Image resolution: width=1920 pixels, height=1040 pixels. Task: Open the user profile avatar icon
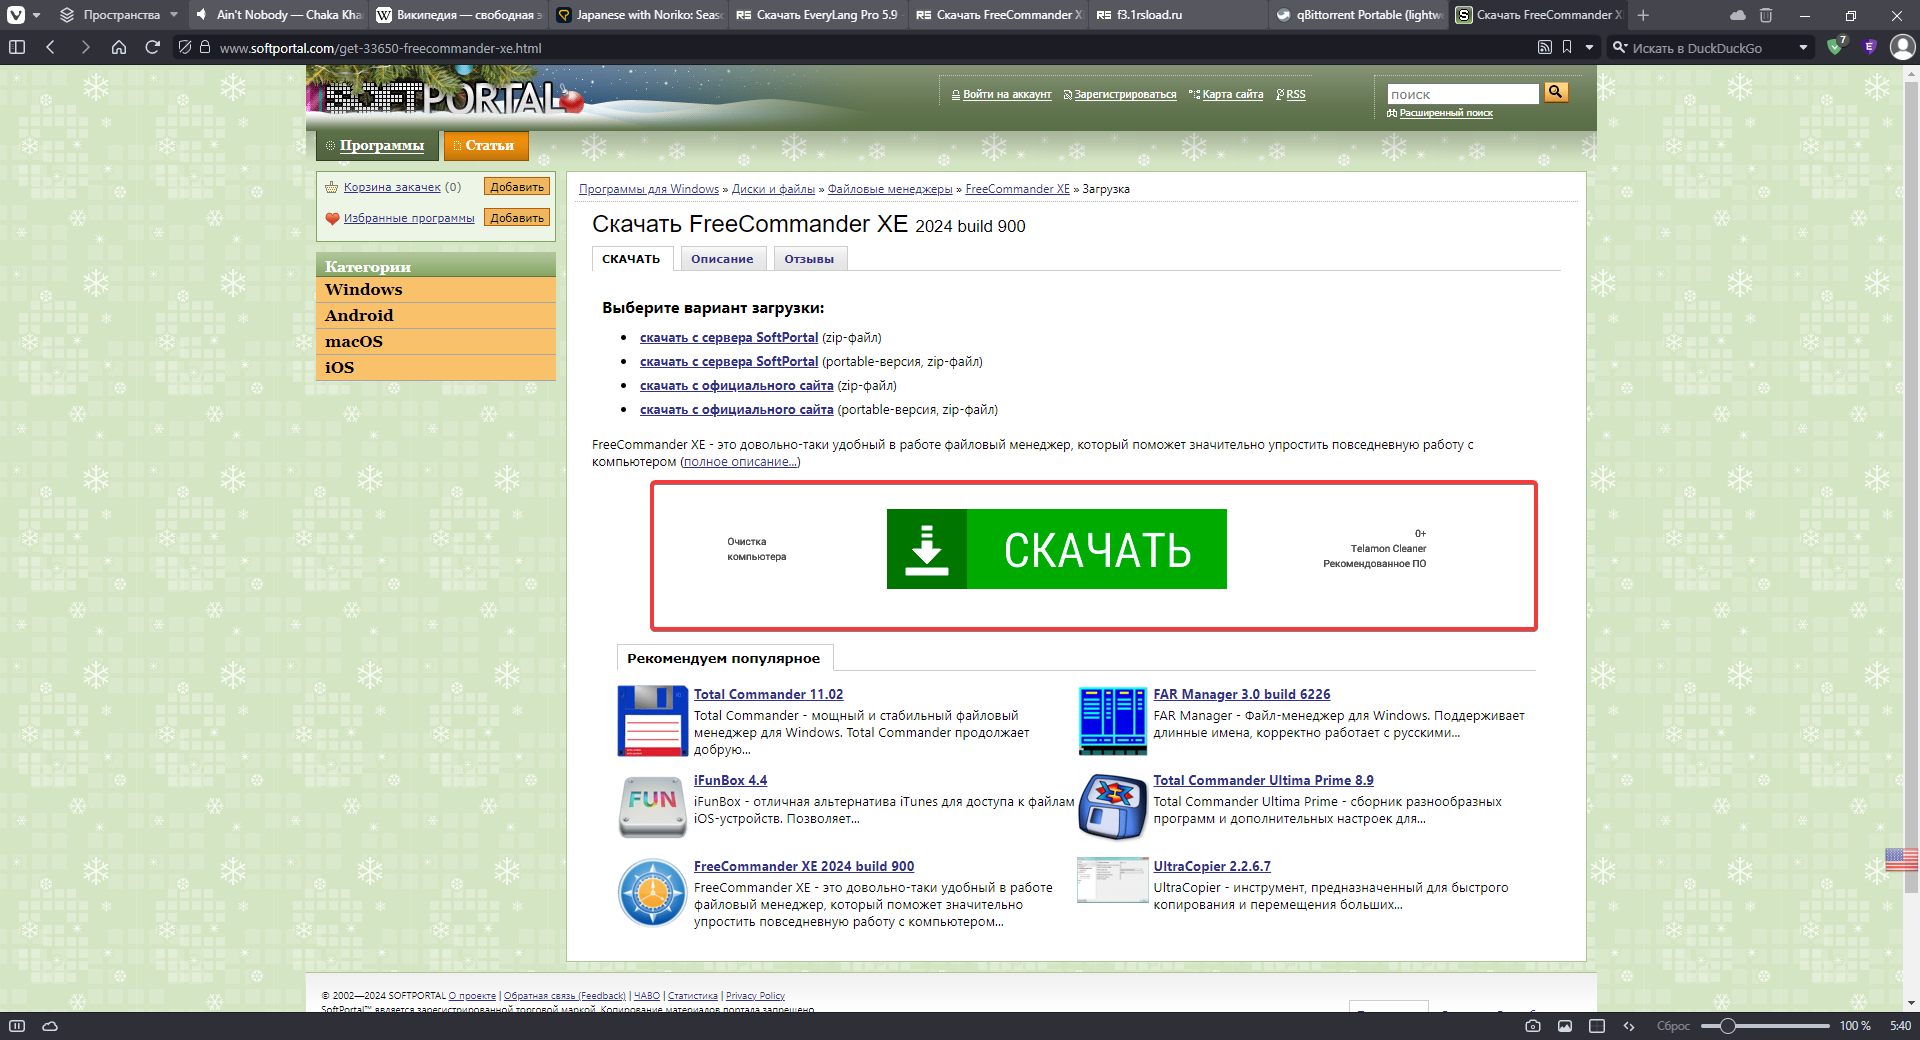(1901, 47)
